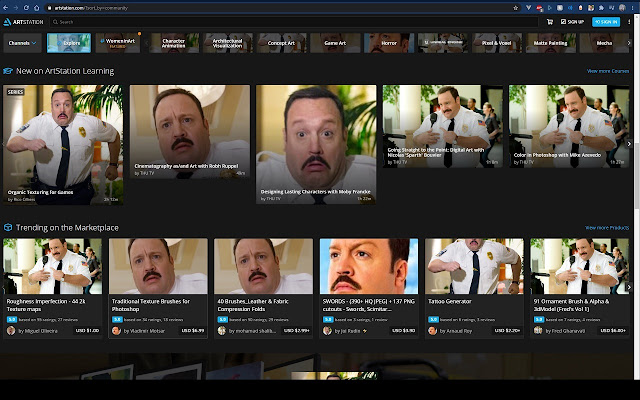Click the ArtStation logo
640x400 pixels.
click(x=23, y=22)
